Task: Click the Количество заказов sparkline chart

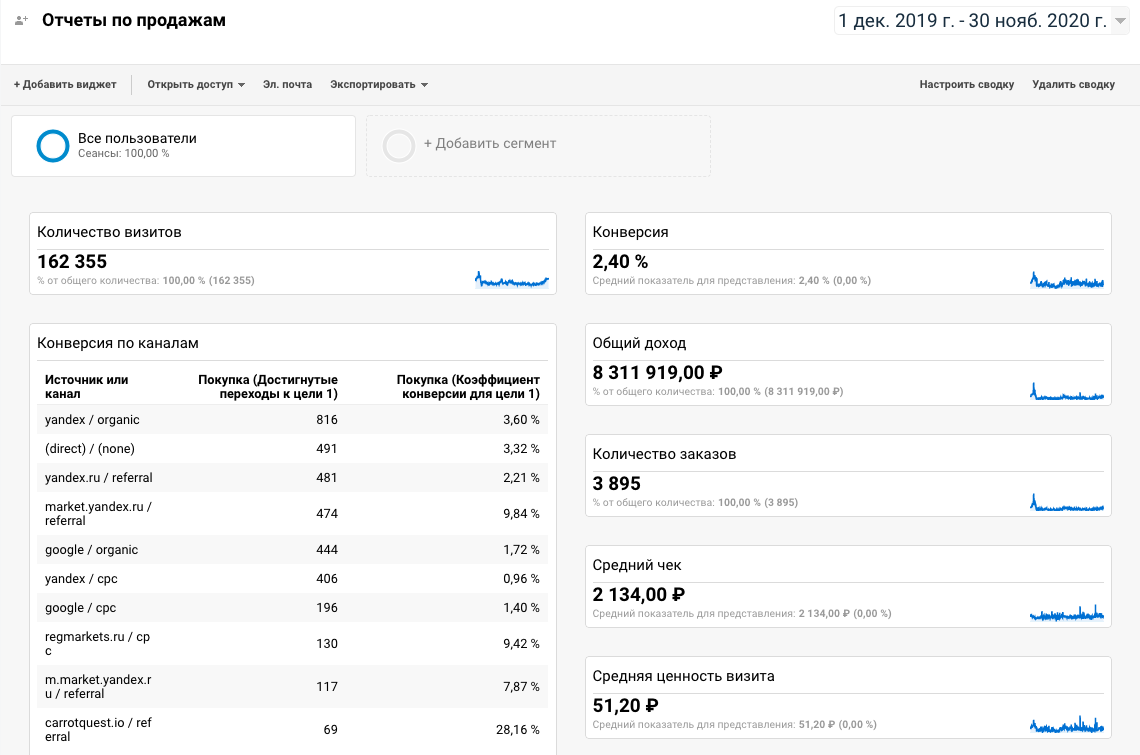Action: [x=1067, y=503]
